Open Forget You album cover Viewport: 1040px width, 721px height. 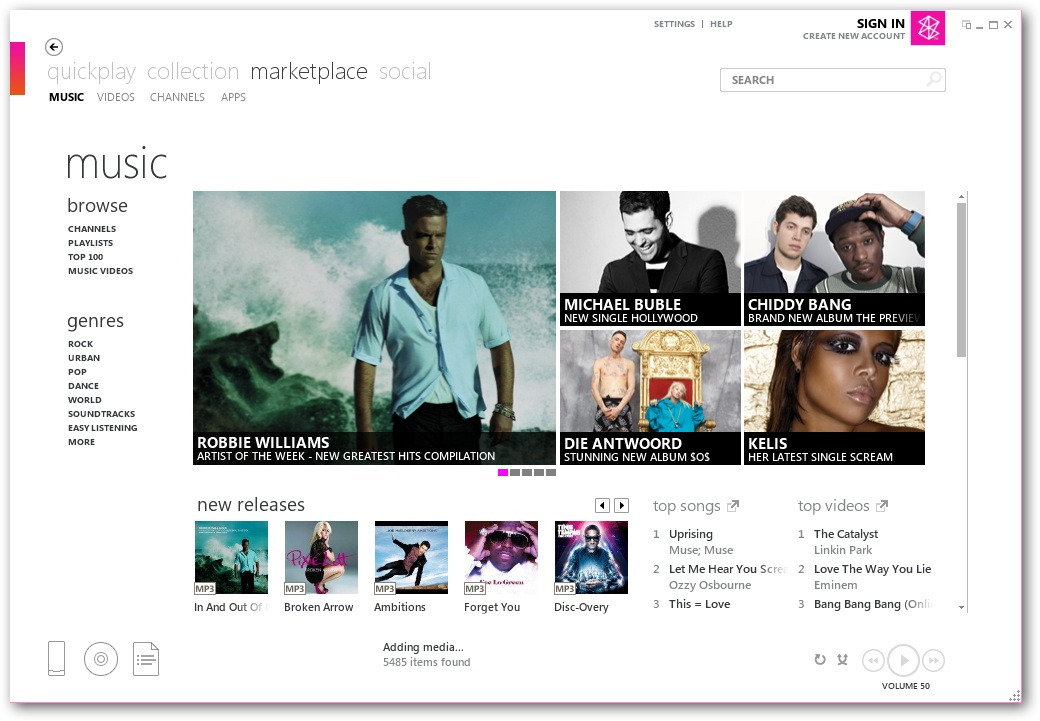click(x=501, y=557)
